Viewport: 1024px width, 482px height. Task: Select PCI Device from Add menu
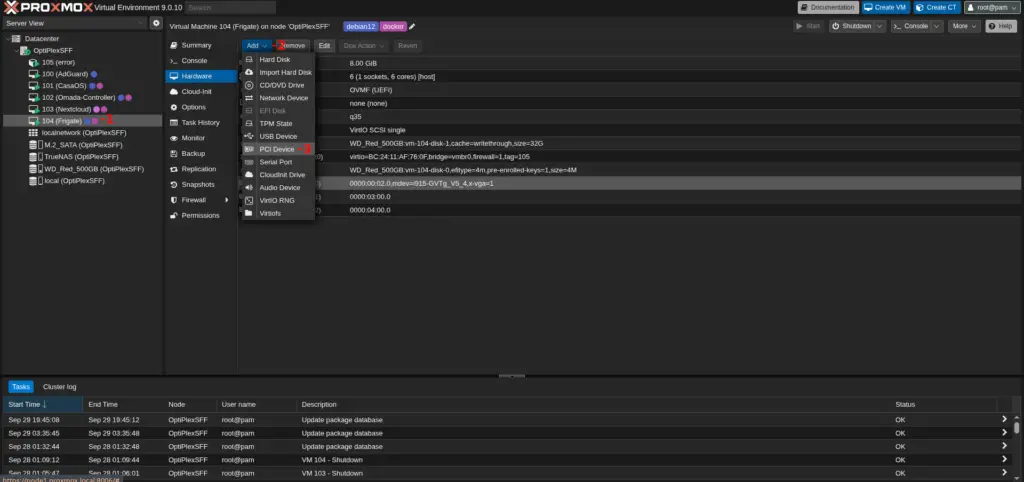click(x=276, y=149)
